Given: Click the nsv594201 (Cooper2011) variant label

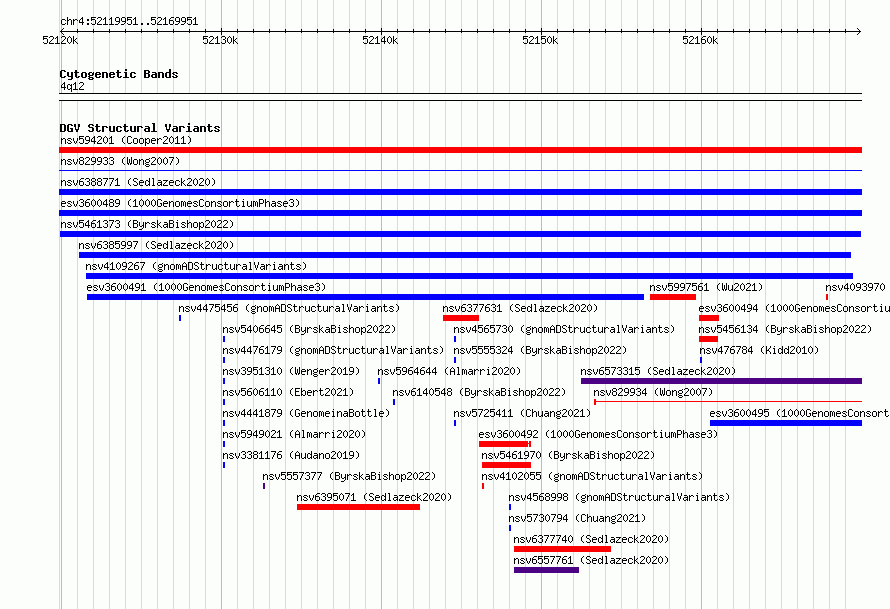Looking at the screenshot, I should 126,140.
